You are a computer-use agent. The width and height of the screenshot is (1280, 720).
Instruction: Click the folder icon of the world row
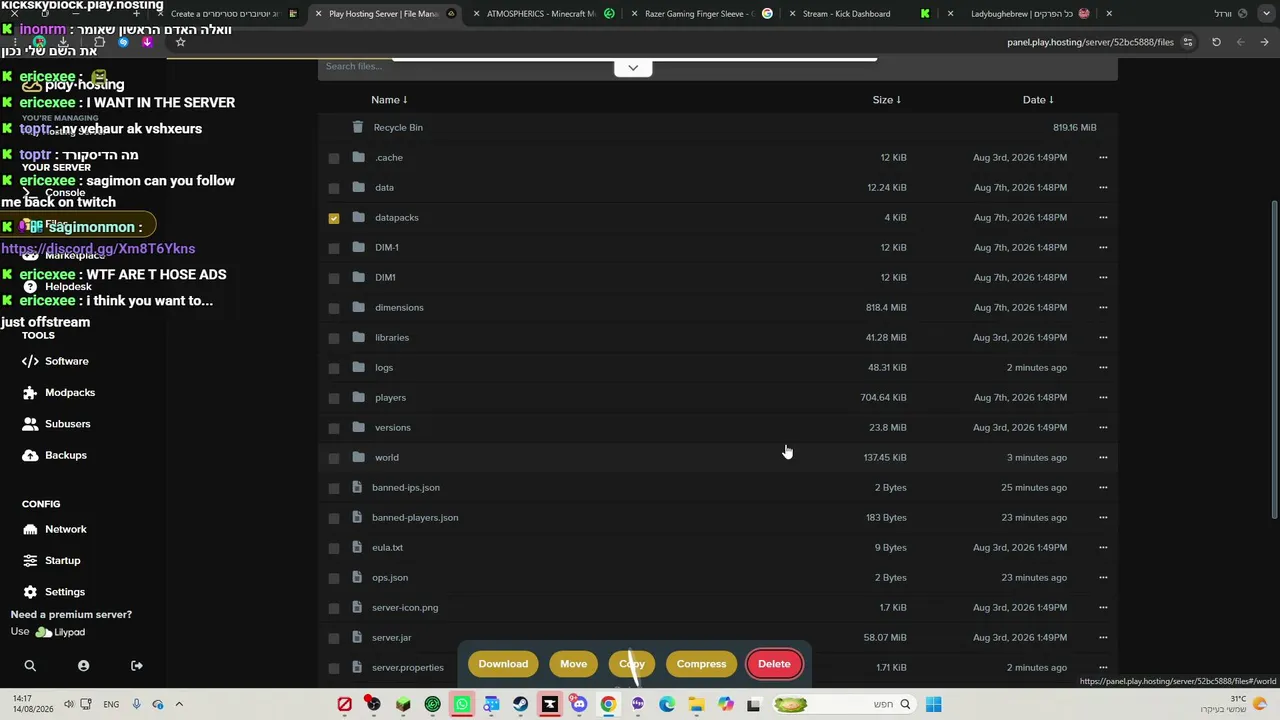point(358,457)
